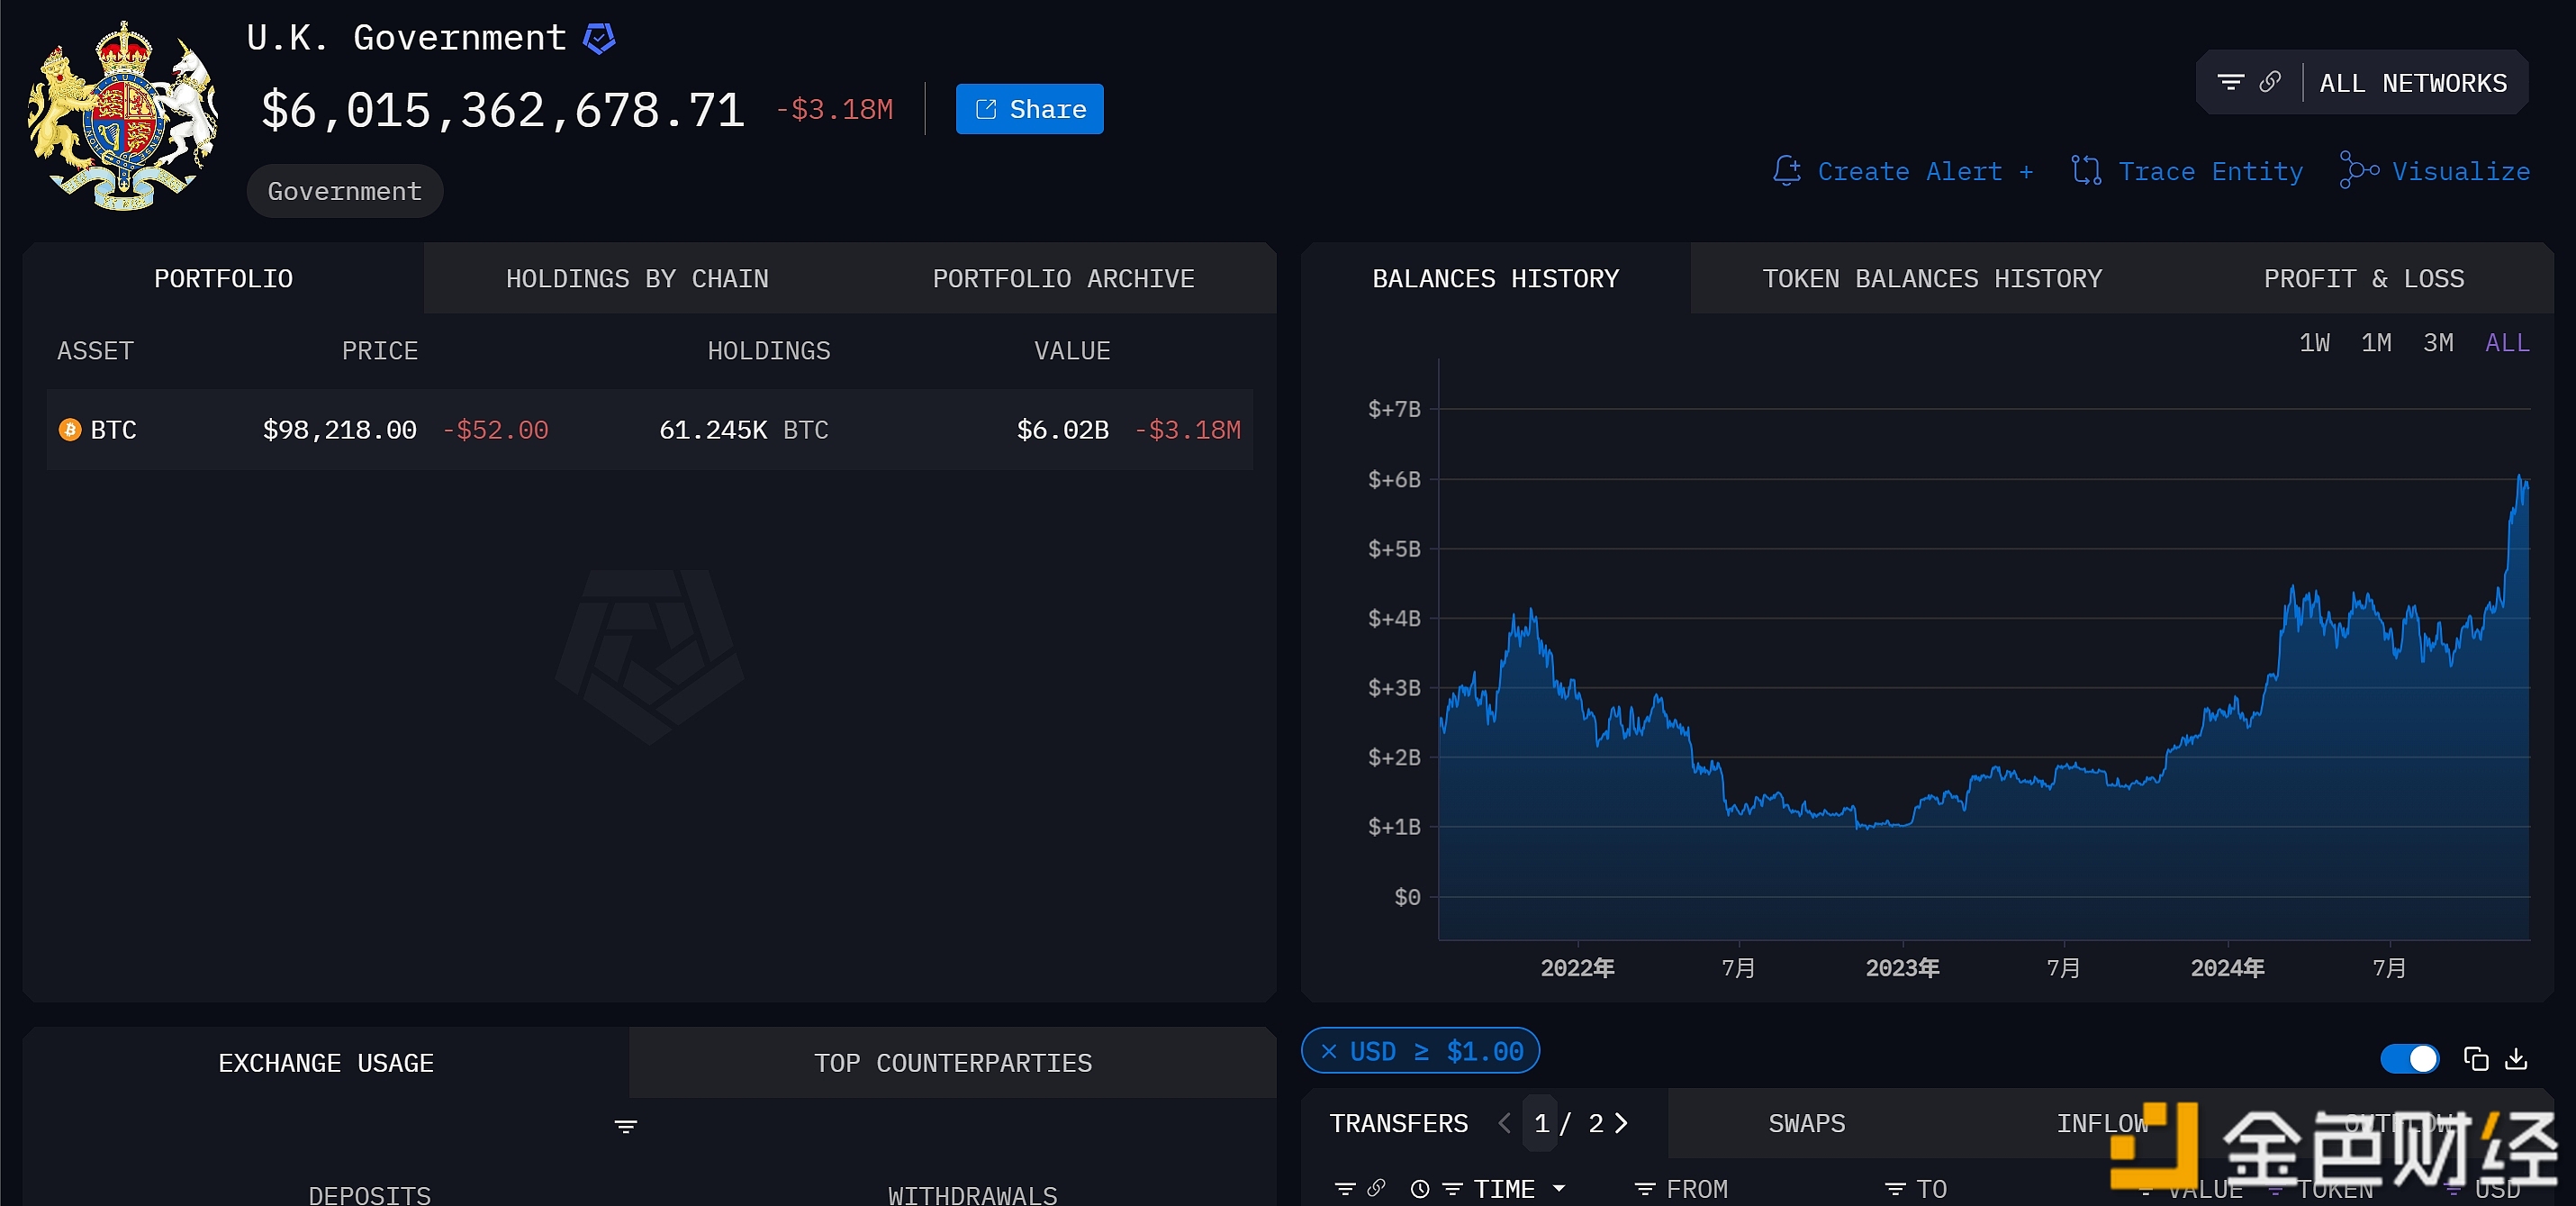Open the TIME column filter icon
2576x1206 pixels.
[1452, 1188]
